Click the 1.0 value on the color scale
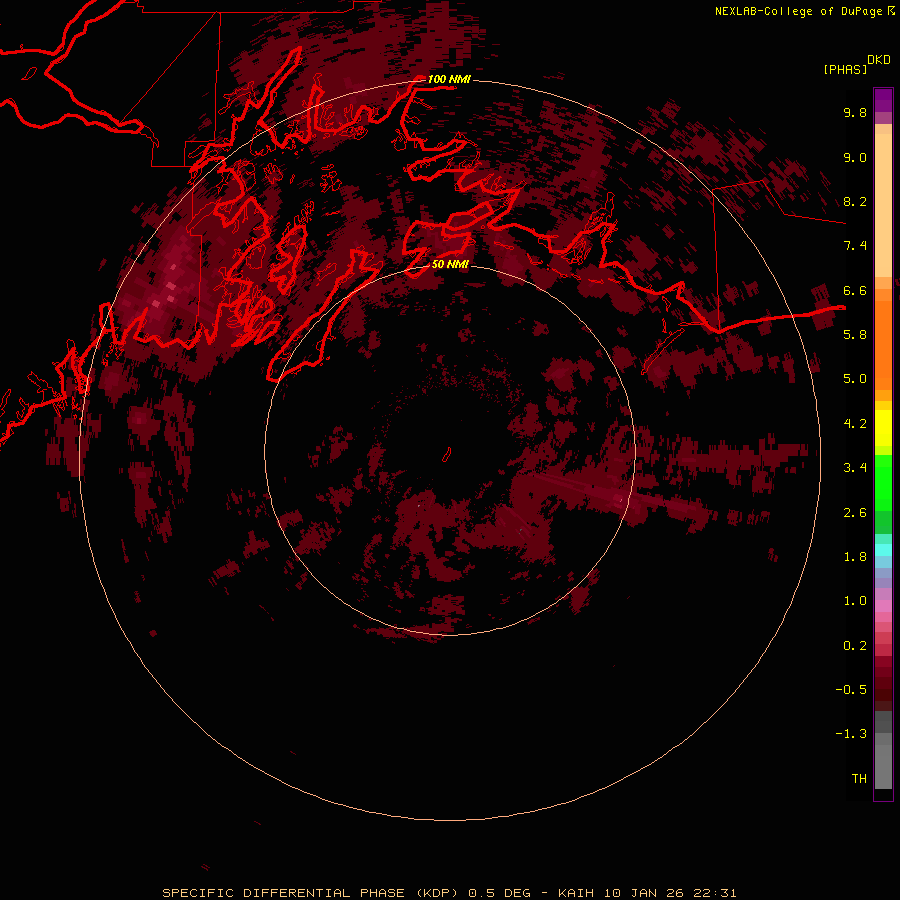 coord(855,601)
